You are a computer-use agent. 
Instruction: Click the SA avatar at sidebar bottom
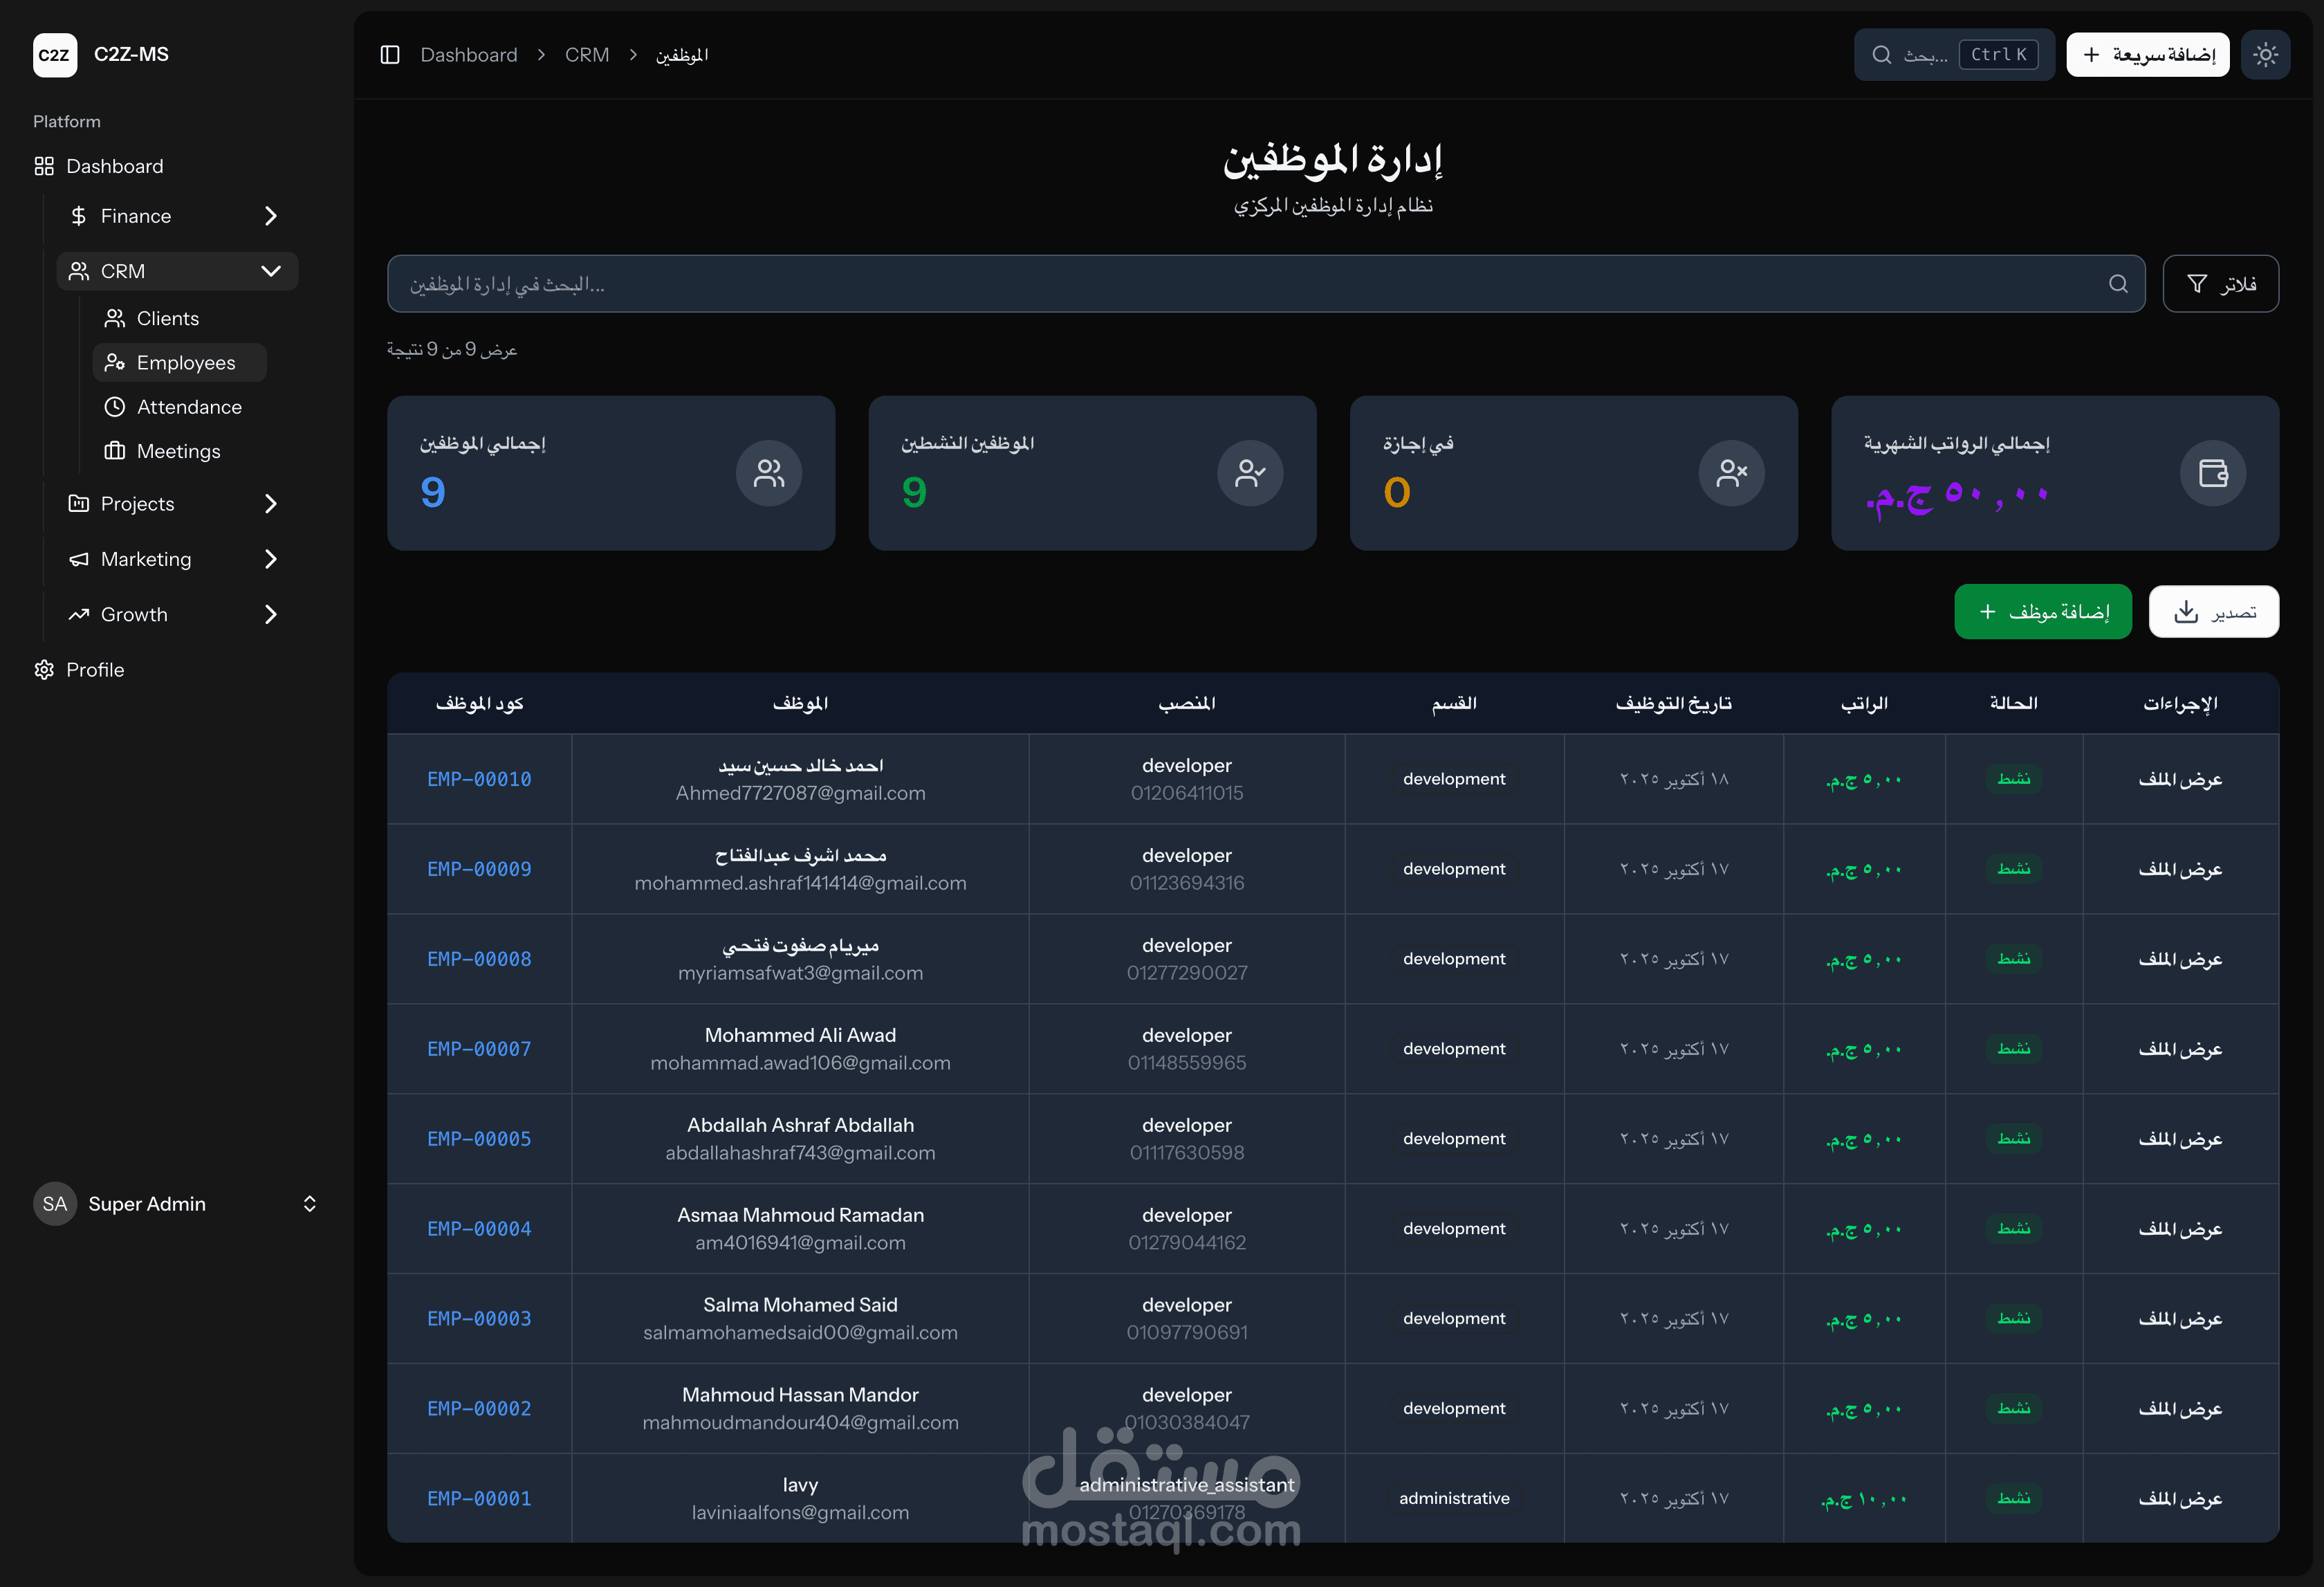pos(54,1204)
